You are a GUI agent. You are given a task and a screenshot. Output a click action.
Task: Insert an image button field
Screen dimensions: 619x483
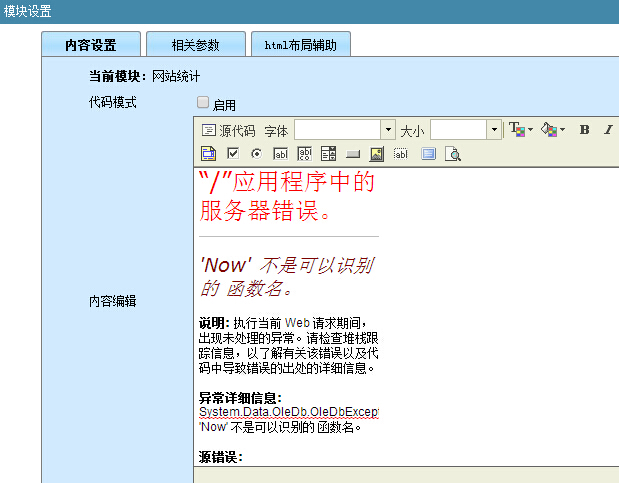pyautogui.click(x=377, y=154)
